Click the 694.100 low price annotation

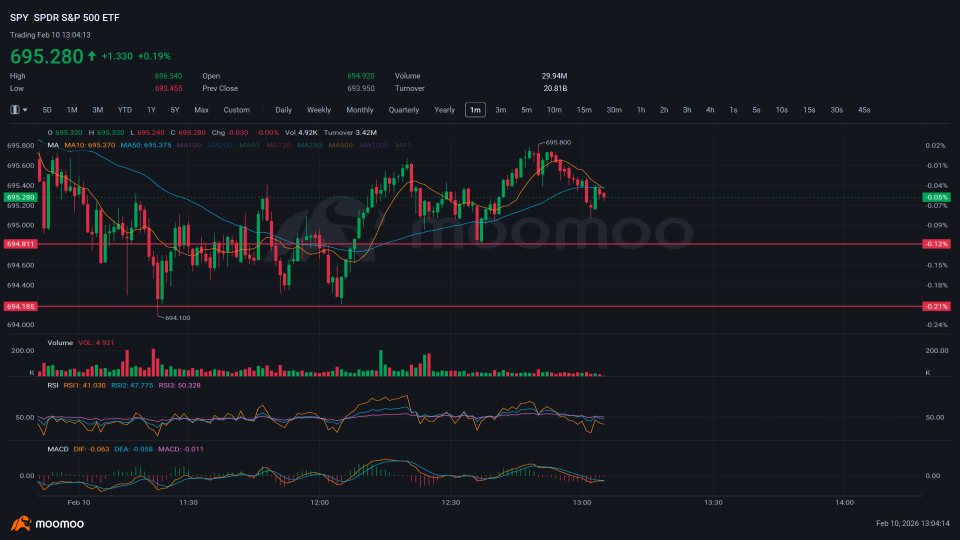click(x=178, y=318)
